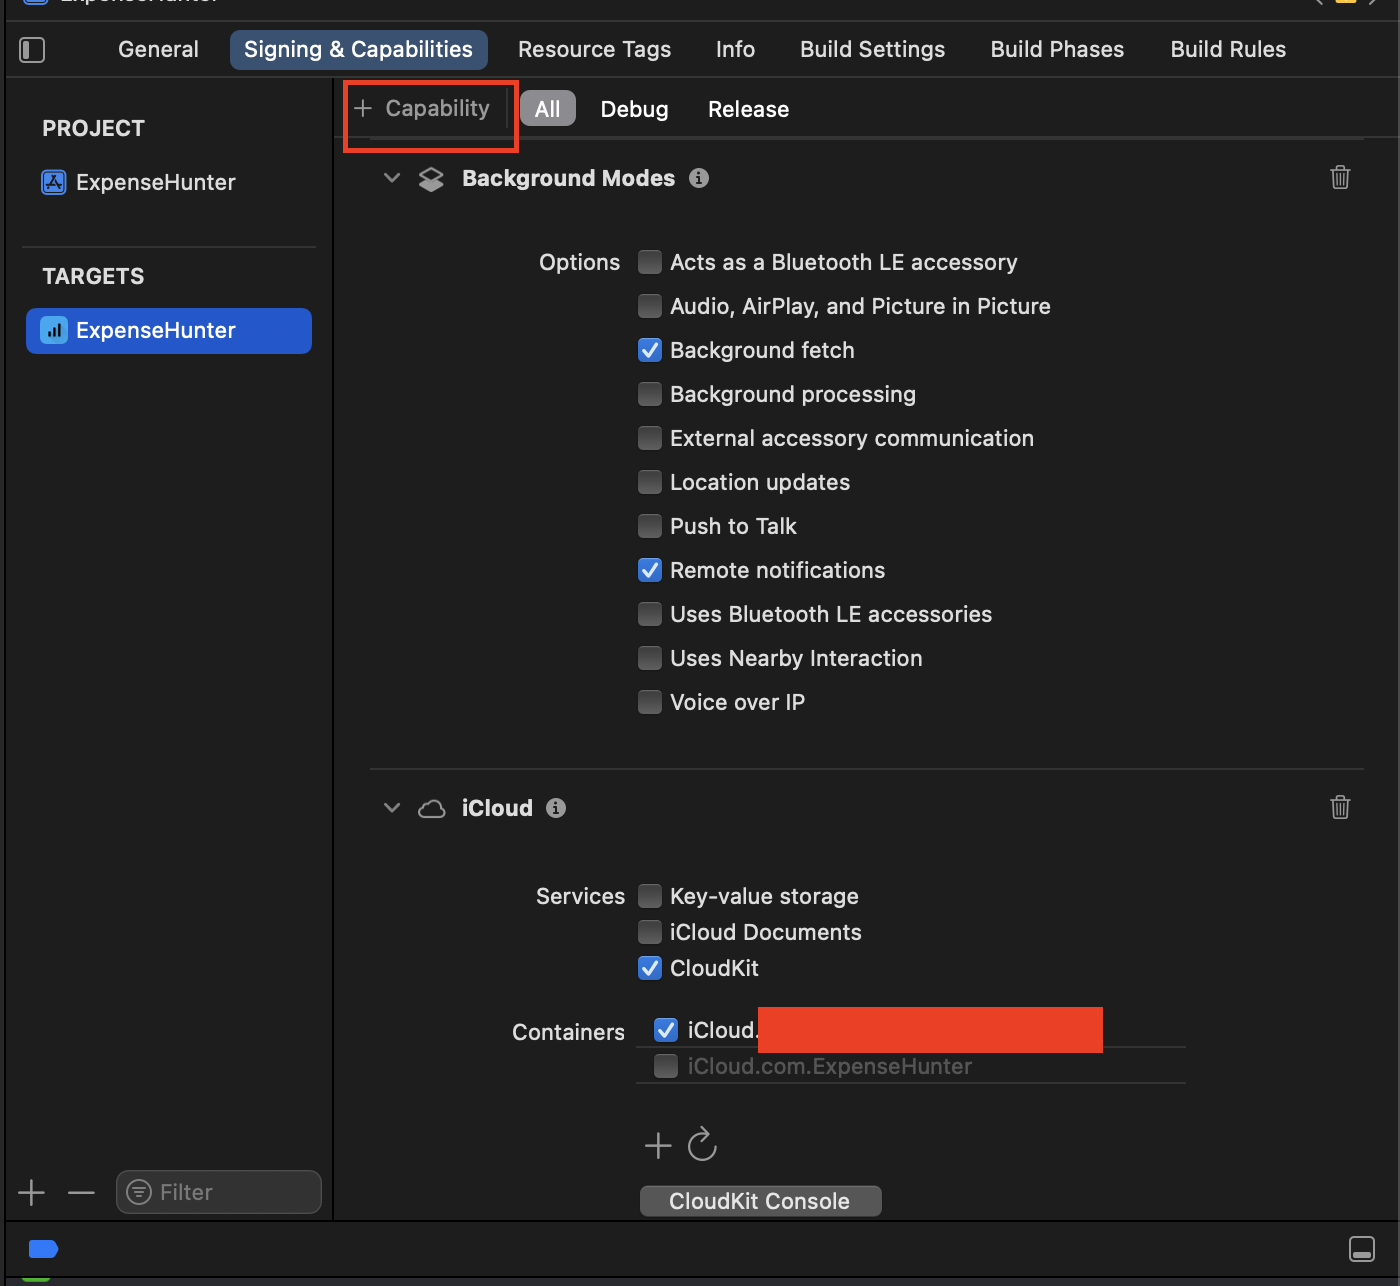Click the filter options icon in Filter field
Image resolution: width=1400 pixels, height=1286 pixels.
[x=140, y=1192]
